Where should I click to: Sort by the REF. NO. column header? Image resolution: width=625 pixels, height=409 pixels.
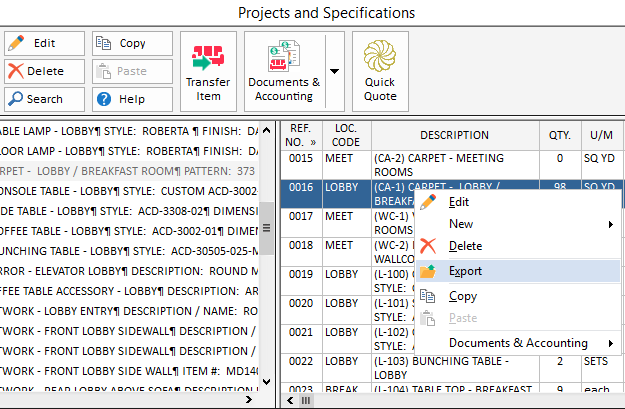click(299, 135)
